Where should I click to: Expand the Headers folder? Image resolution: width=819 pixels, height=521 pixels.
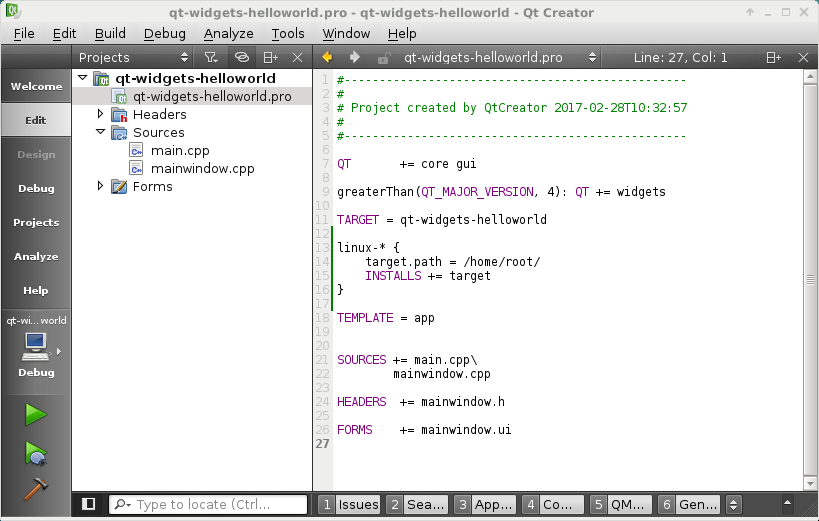(100, 113)
